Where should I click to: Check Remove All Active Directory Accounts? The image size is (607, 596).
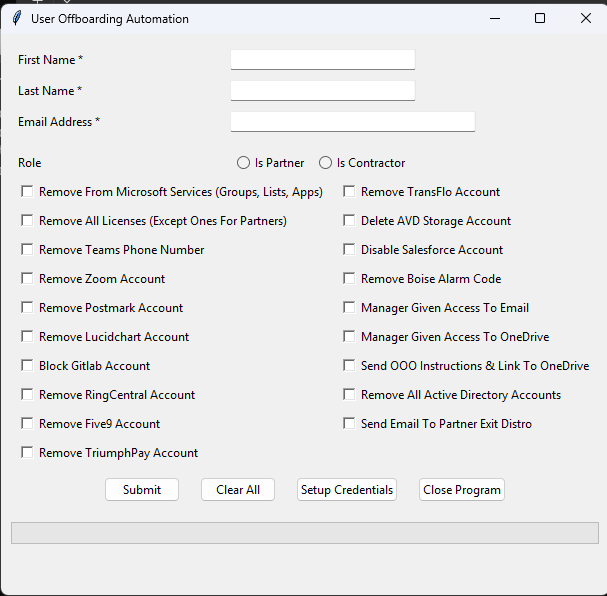point(349,394)
